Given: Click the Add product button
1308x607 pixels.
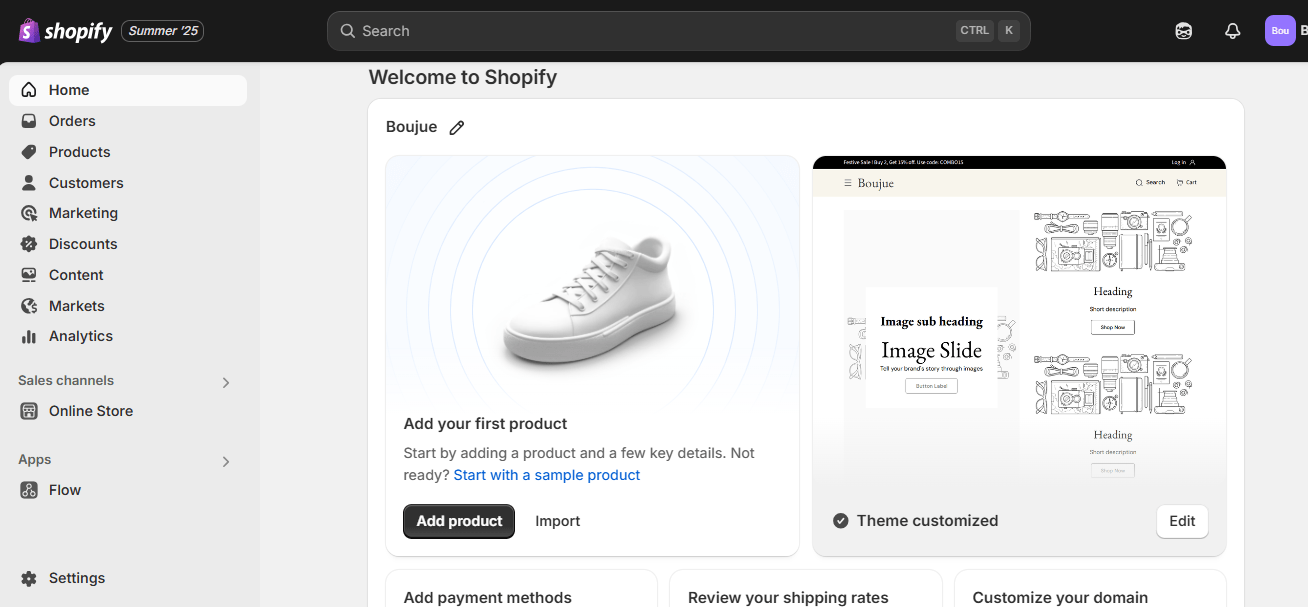Looking at the screenshot, I should (458, 521).
